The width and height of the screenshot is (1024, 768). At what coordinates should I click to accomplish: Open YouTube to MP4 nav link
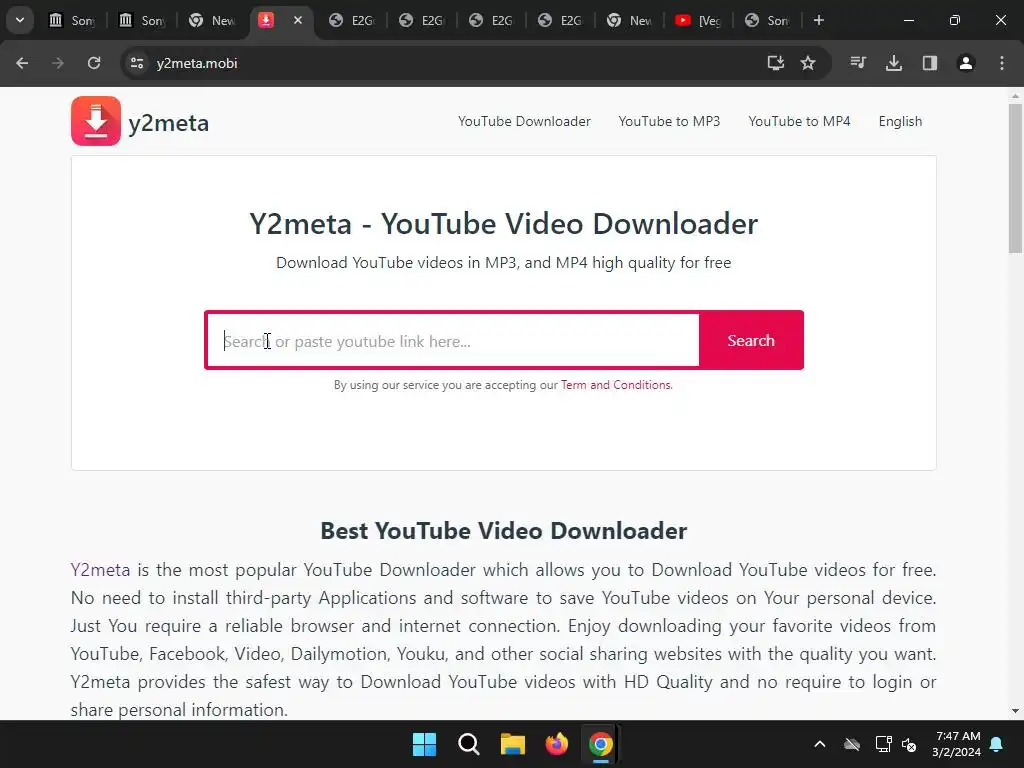799,121
